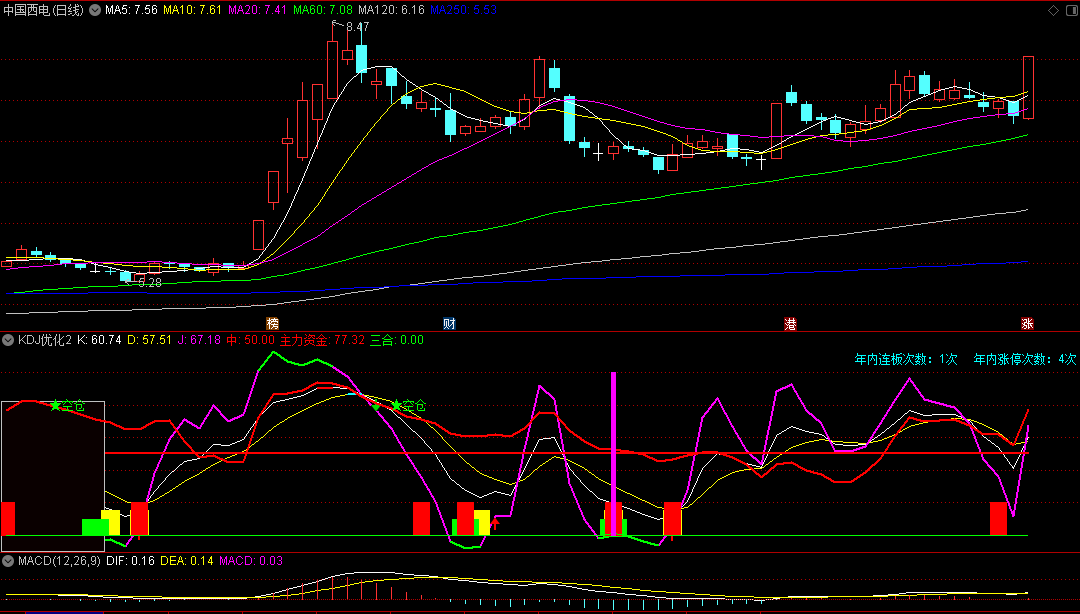The height and width of the screenshot is (614, 1080).
Task: Click the 三合: 0.00 value
Action: [x=397, y=340]
